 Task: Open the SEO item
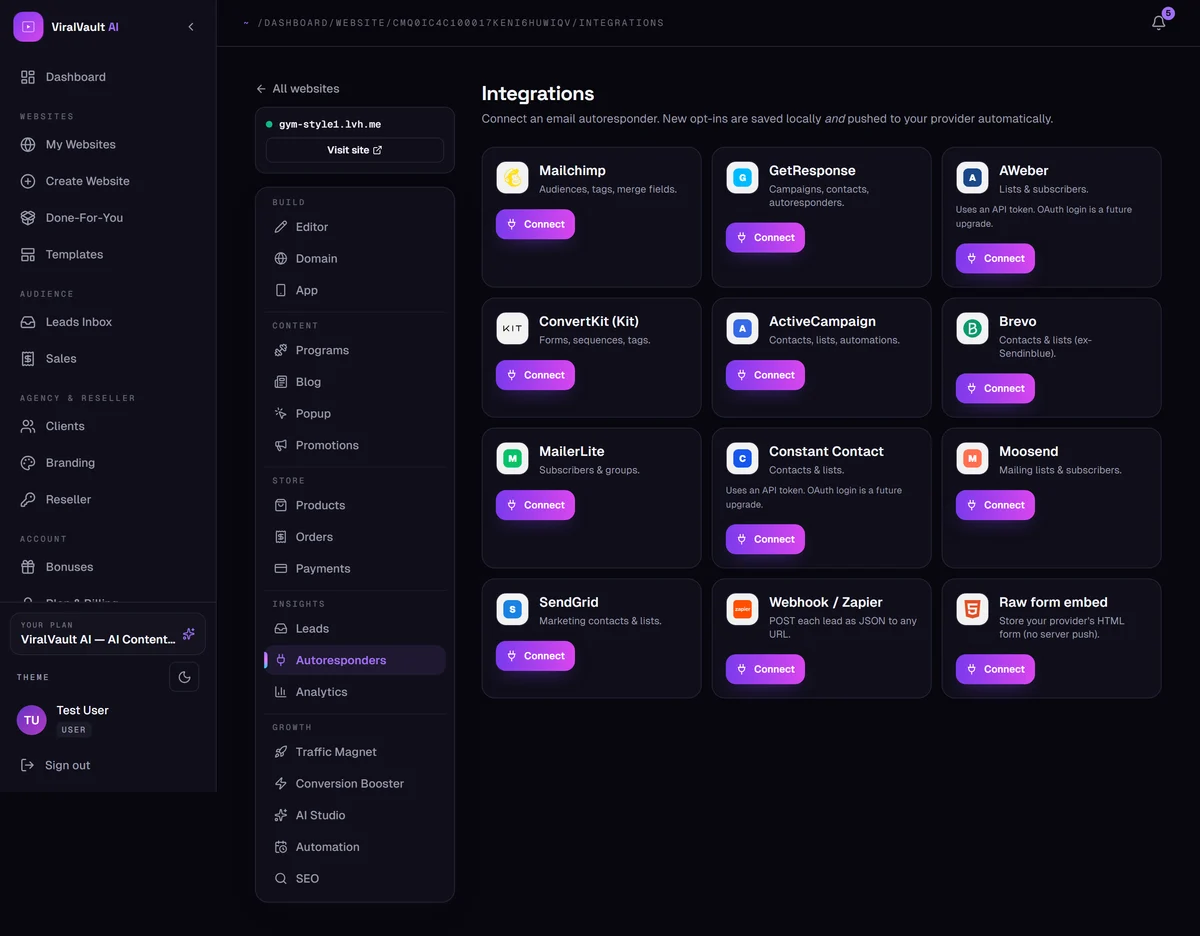click(355, 879)
